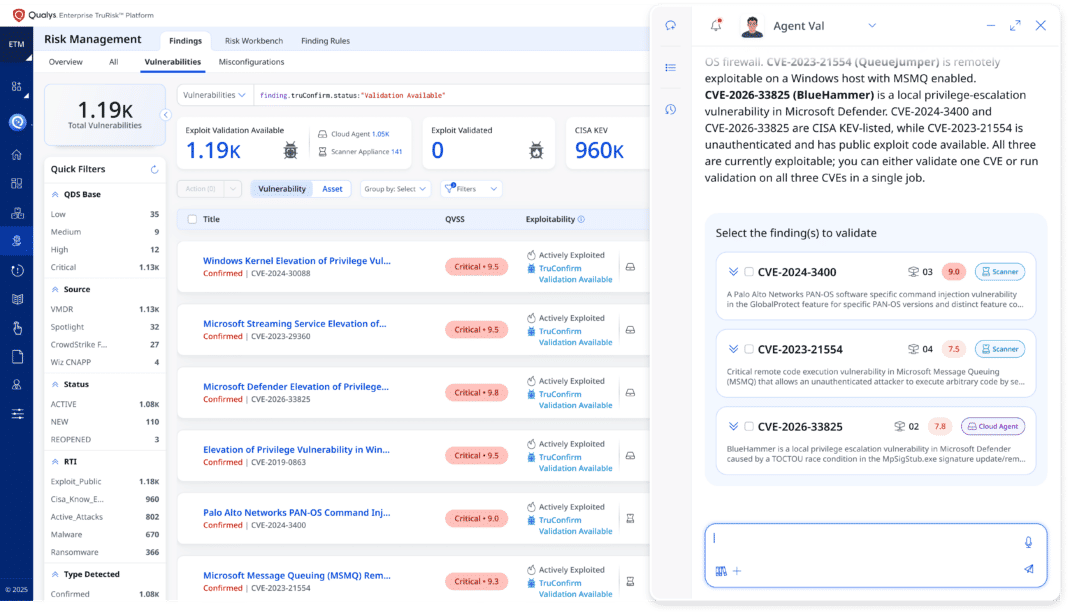This screenshot has height=614, width=1070.
Task: Click into the Agent Val chat message box
Action: 876,555
